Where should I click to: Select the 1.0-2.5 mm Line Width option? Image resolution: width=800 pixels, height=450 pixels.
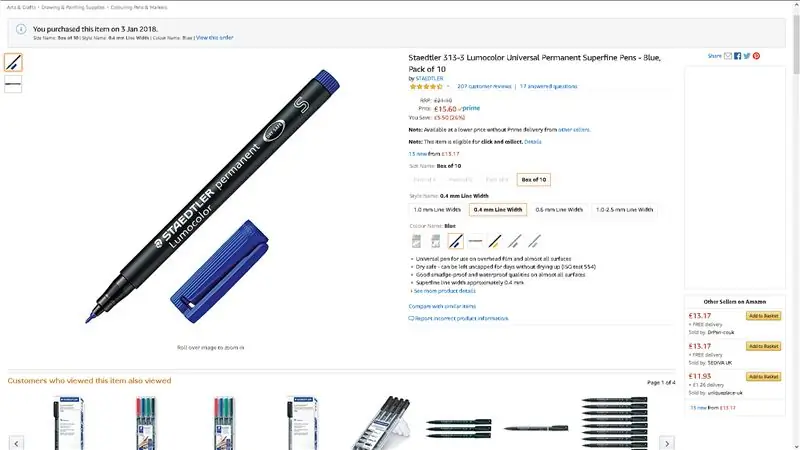coord(624,210)
